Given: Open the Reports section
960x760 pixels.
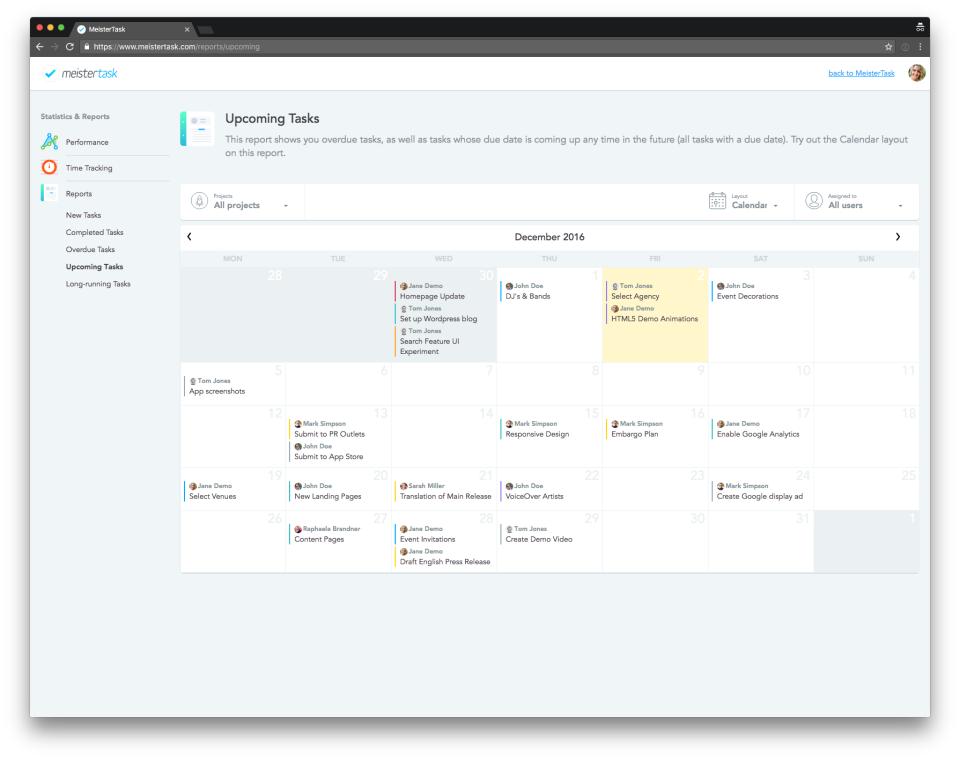Looking at the screenshot, I should pos(79,194).
